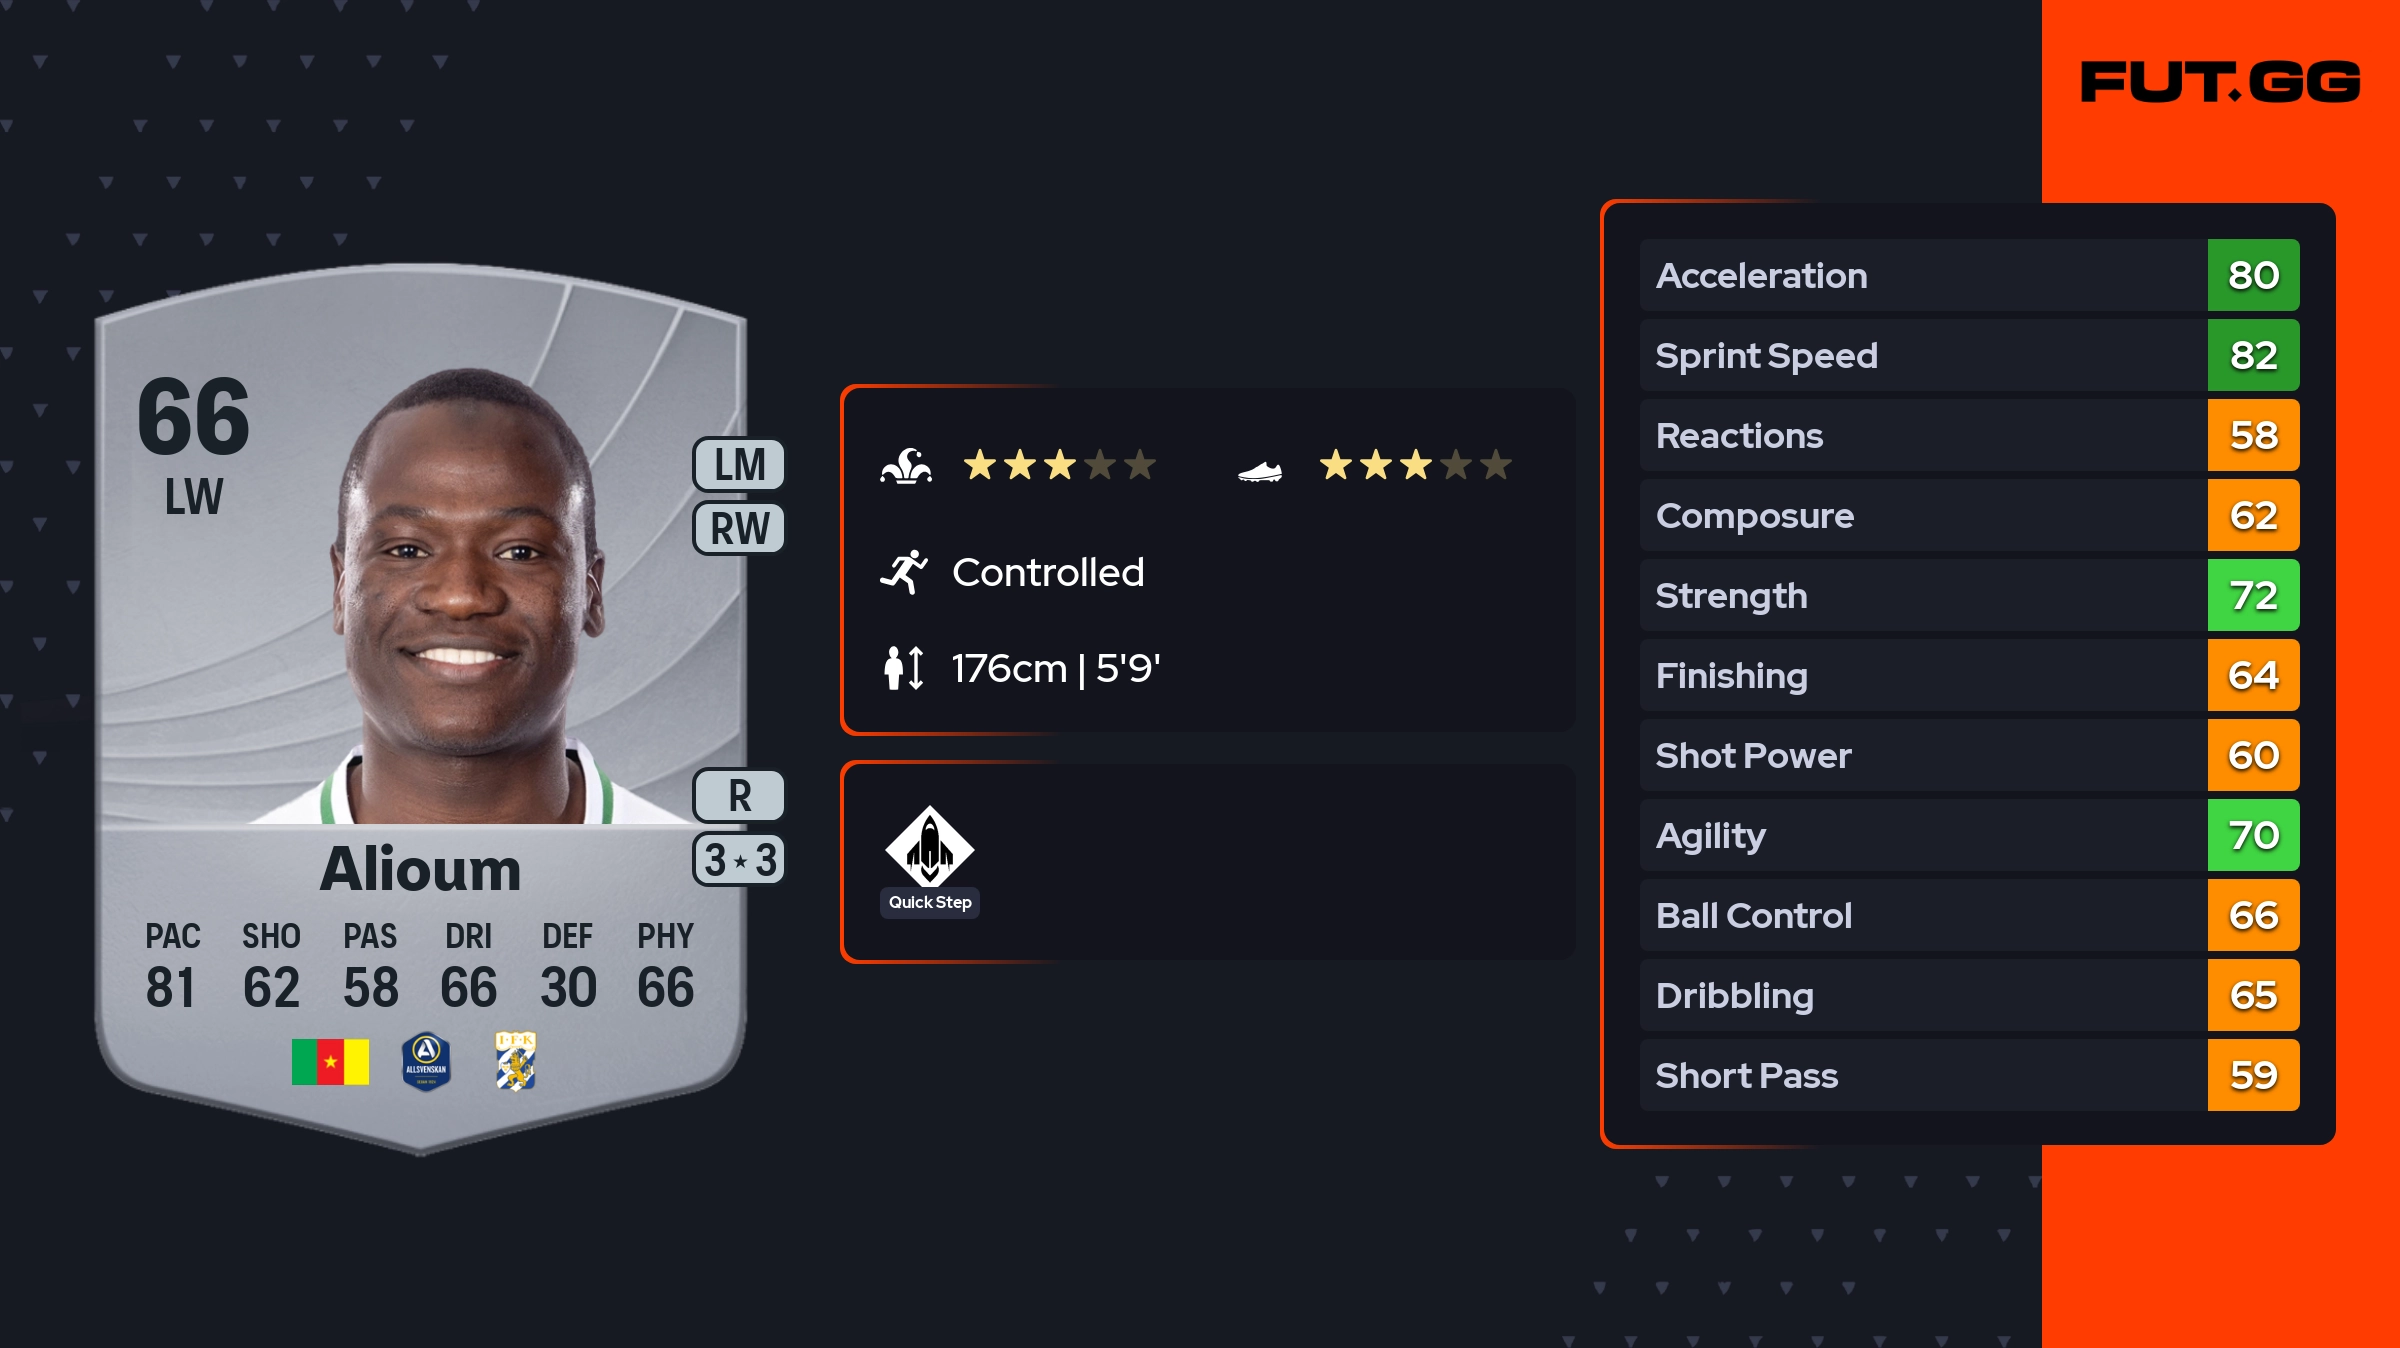Click the running figure AcceleRATE icon
The height and width of the screenshot is (1348, 2400).
[x=904, y=572]
